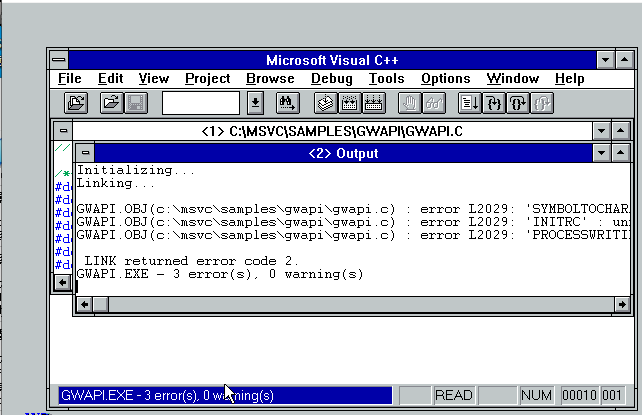Click the Run debugger toolbar icon
This screenshot has width=642, height=415.
click(x=470, y=103)
